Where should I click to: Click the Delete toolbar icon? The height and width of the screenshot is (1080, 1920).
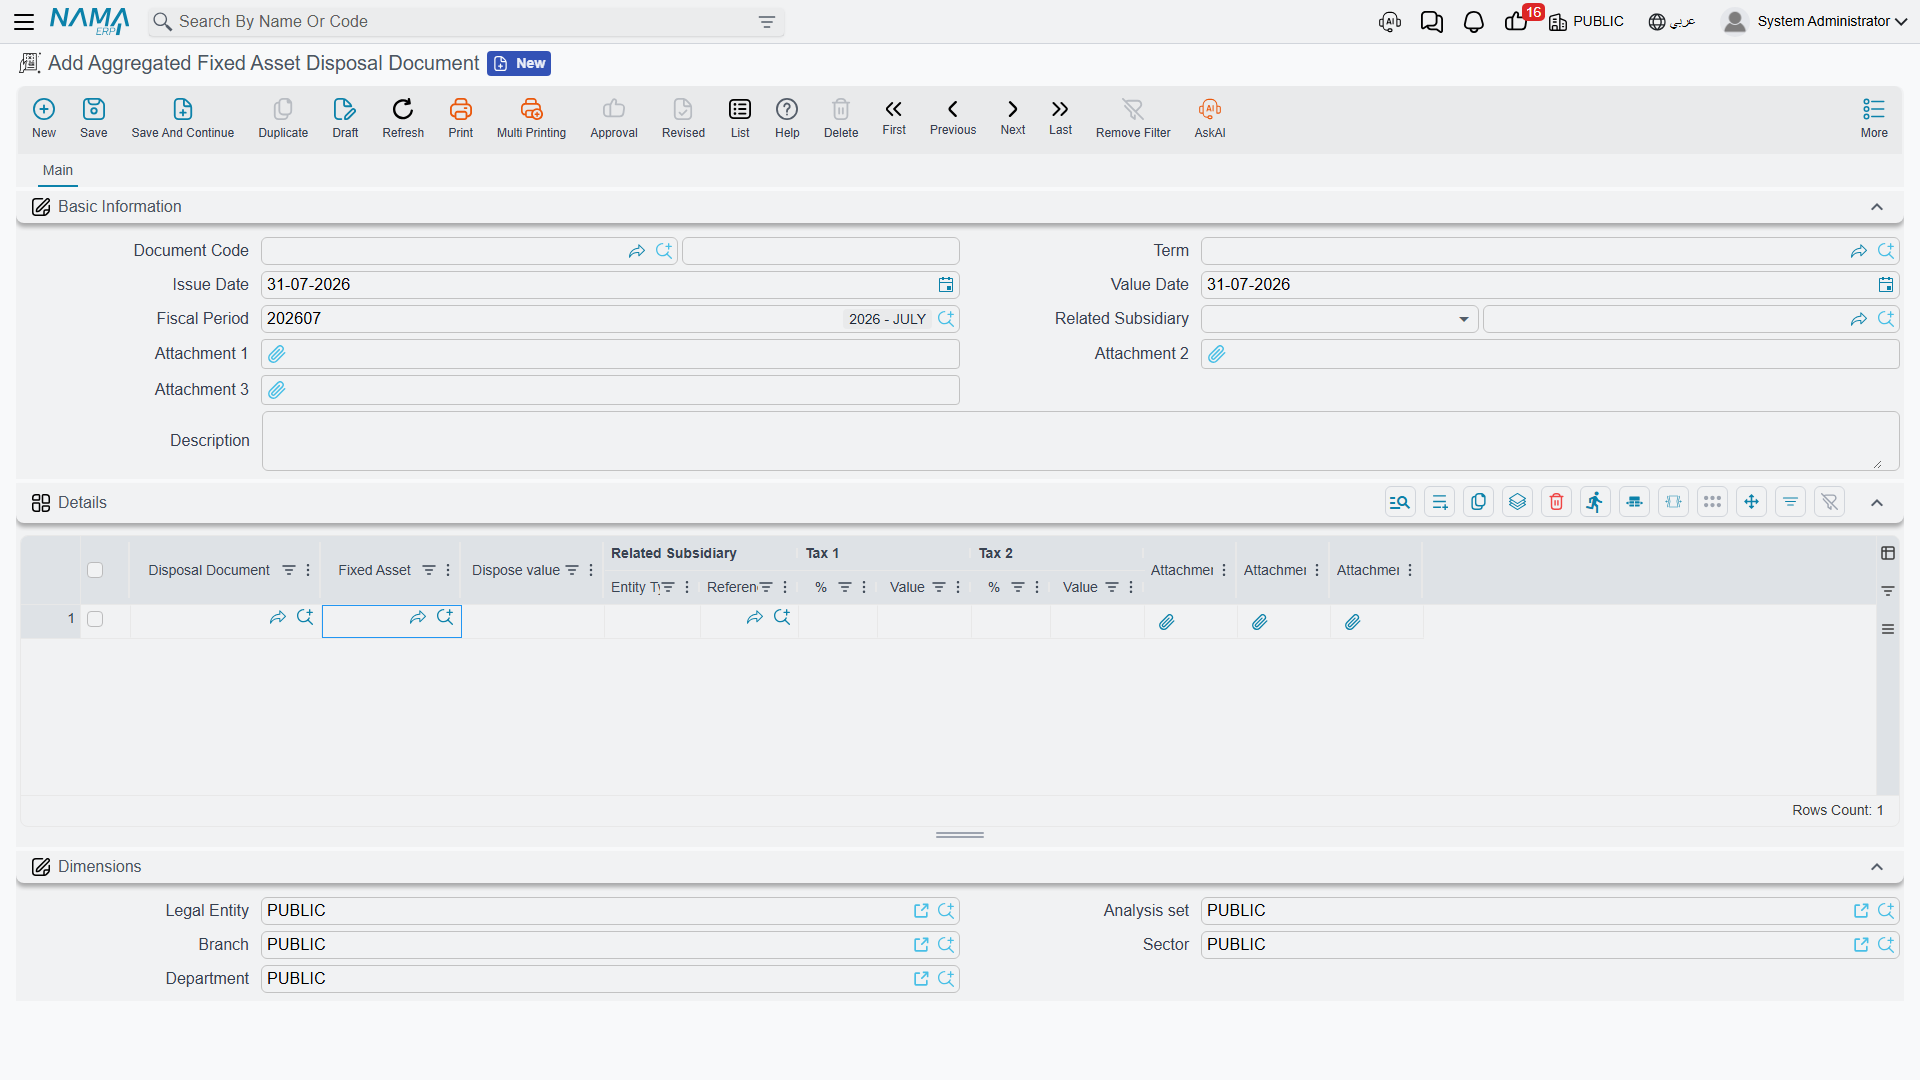click(841, 118)
